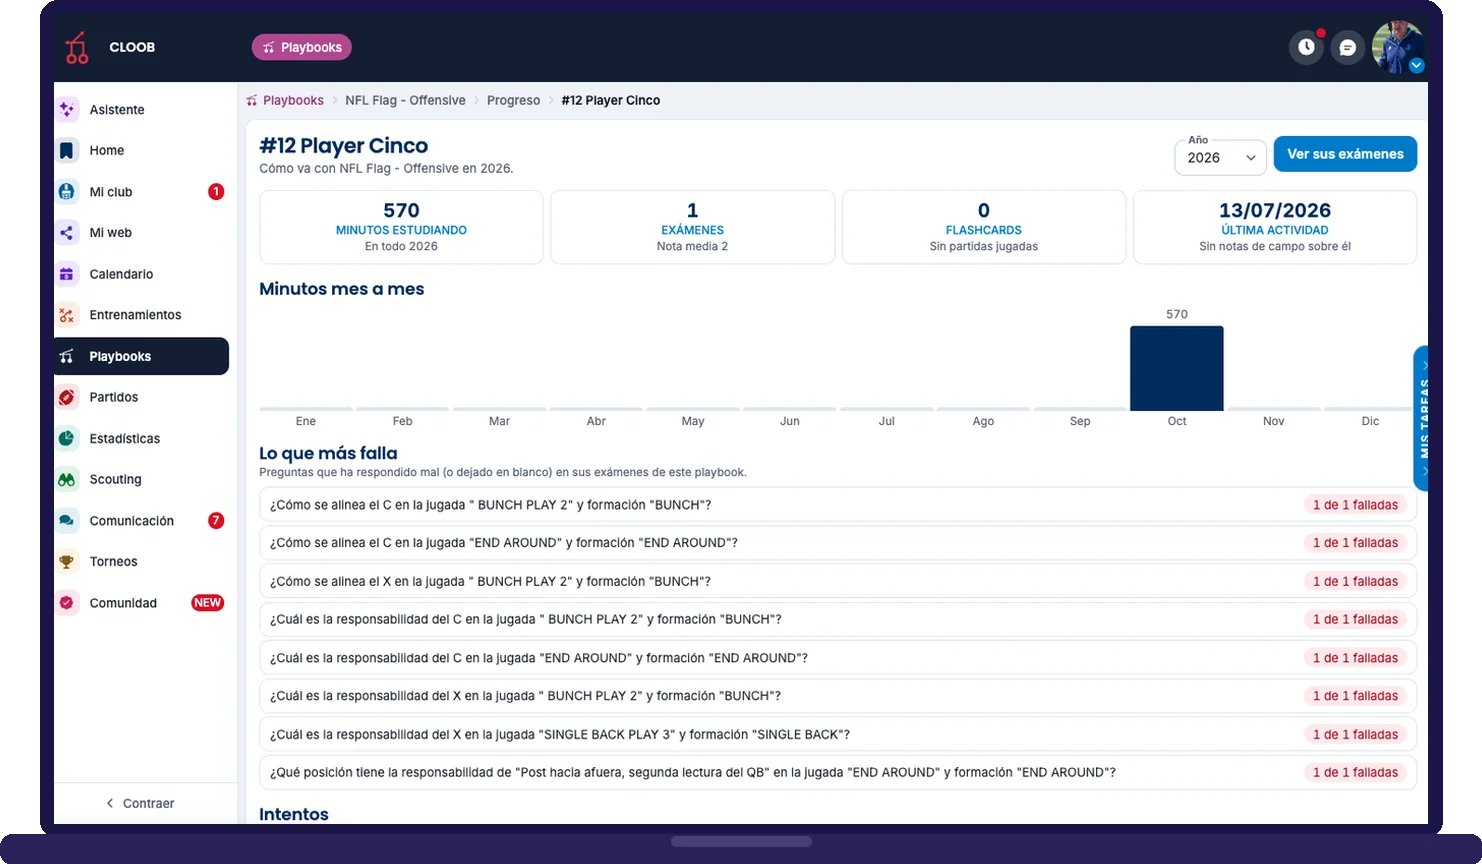Go to Progreso breadcrumb

[513, 100]
